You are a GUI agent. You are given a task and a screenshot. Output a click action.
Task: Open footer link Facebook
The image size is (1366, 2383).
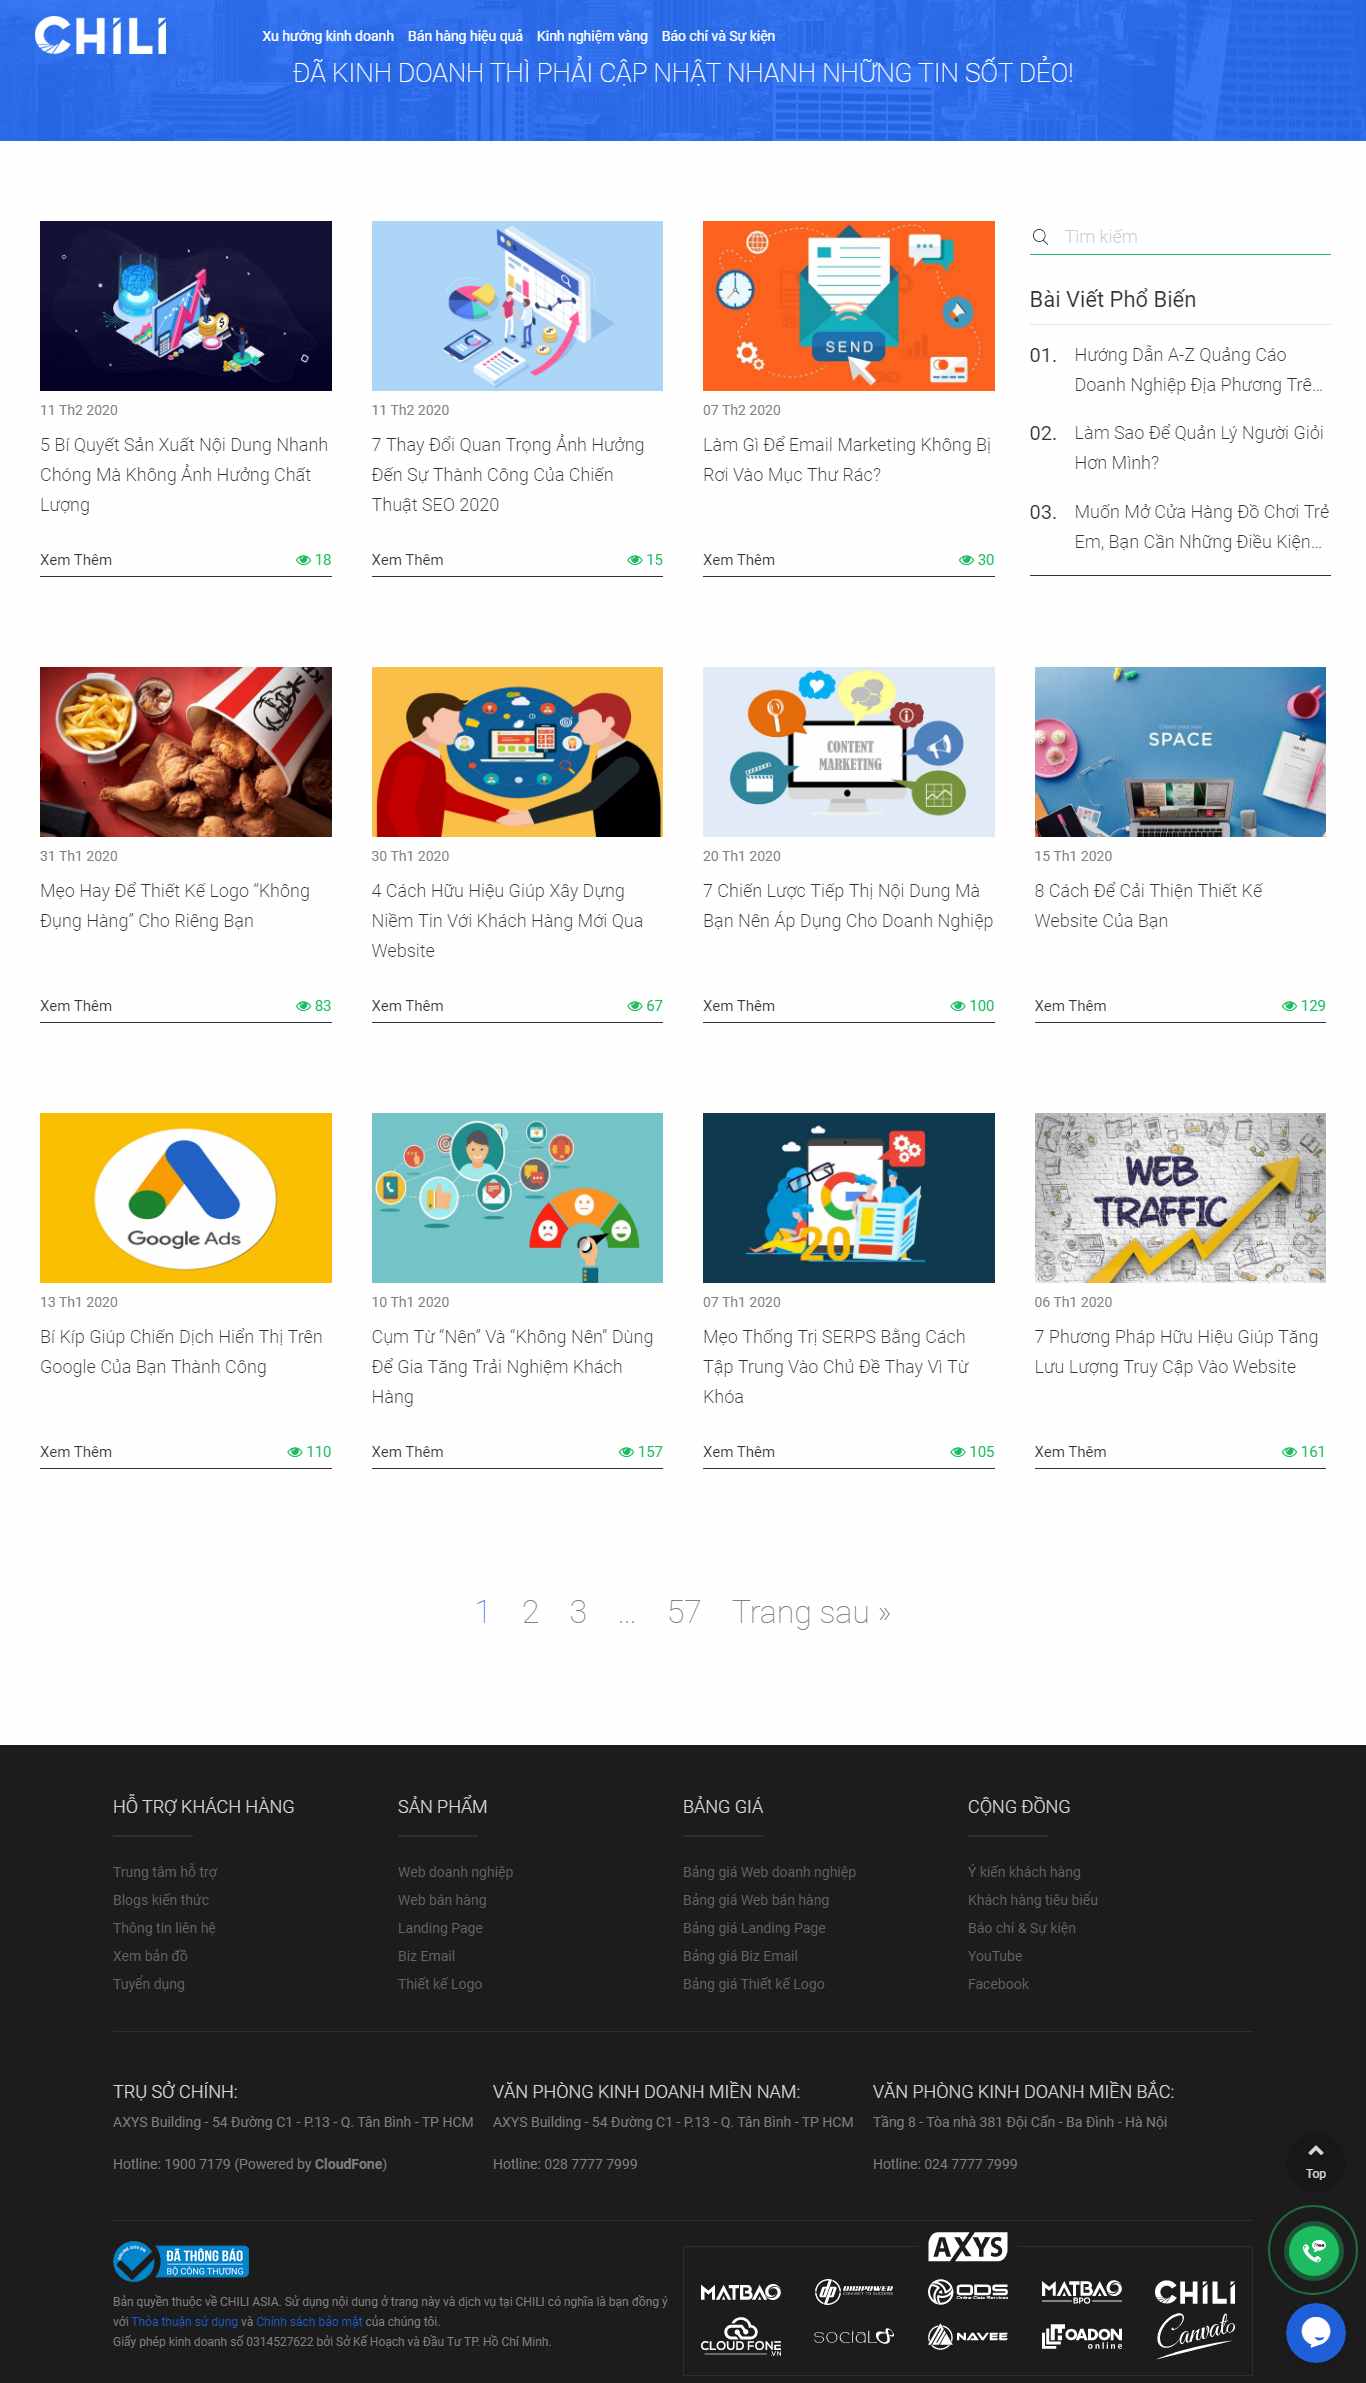tap(998, 1984)
